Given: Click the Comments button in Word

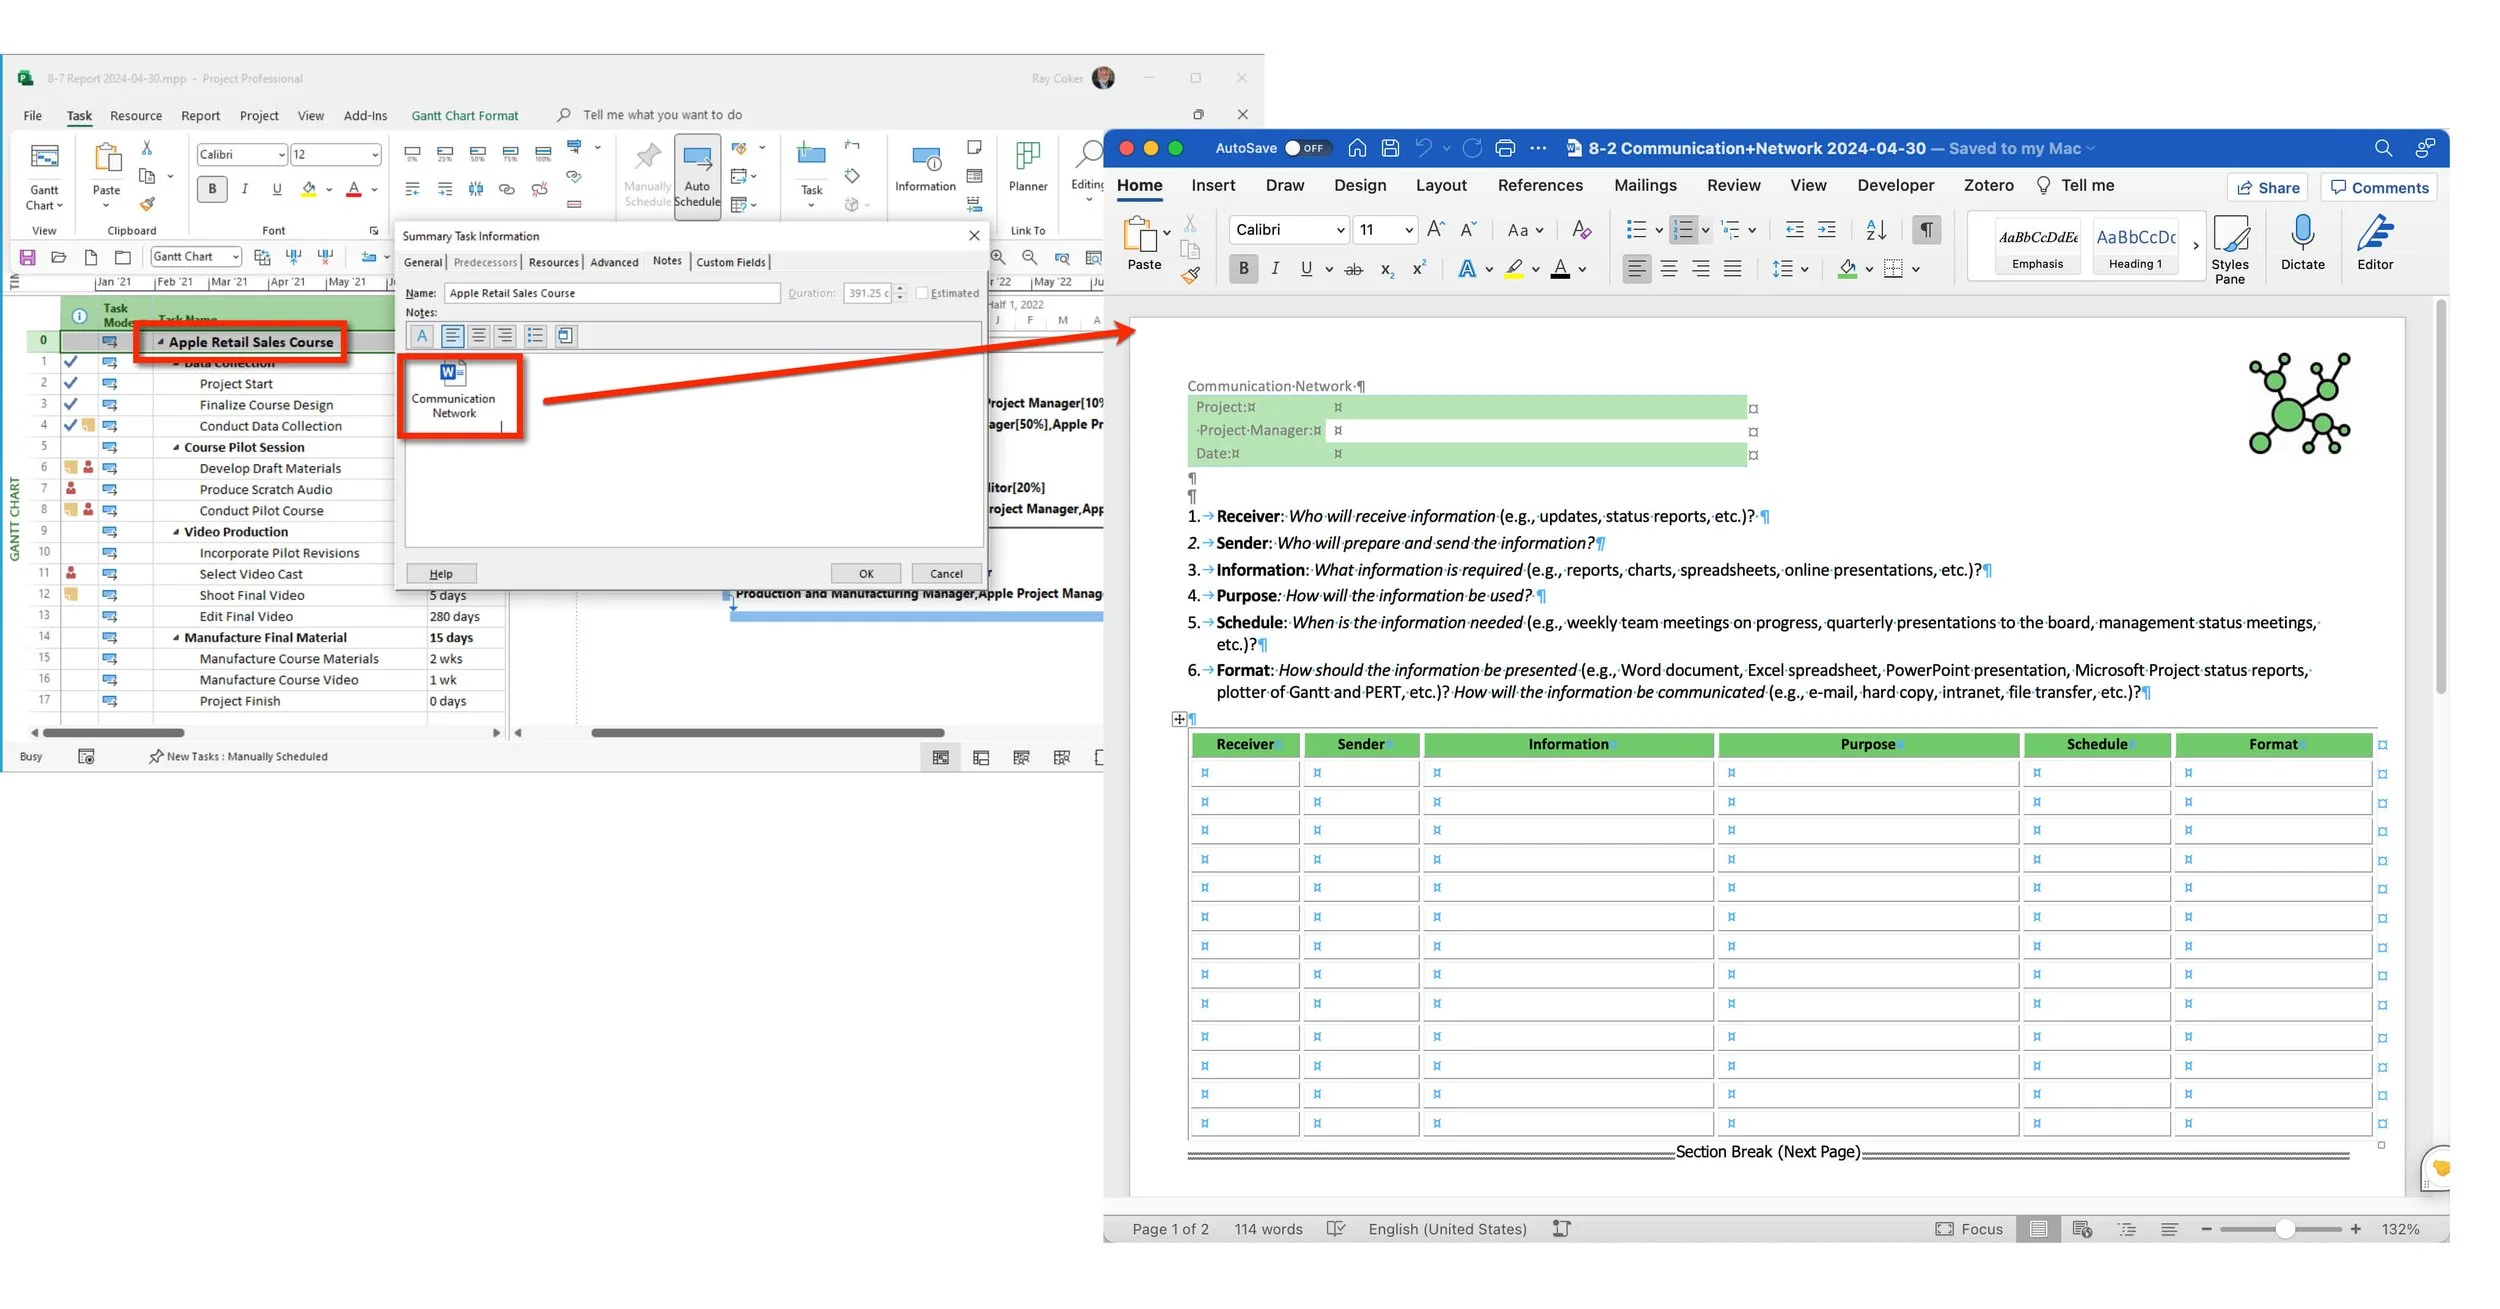Looking at the screenshot, I should (x=2378, y=188).
